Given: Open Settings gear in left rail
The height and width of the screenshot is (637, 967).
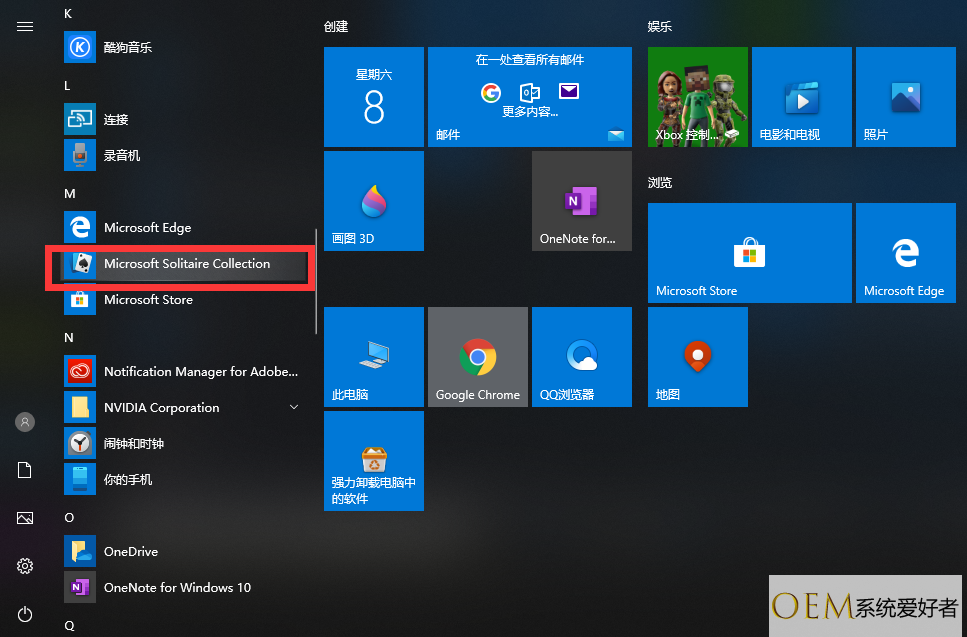Looking at the screenshot, I should [25, 566].
